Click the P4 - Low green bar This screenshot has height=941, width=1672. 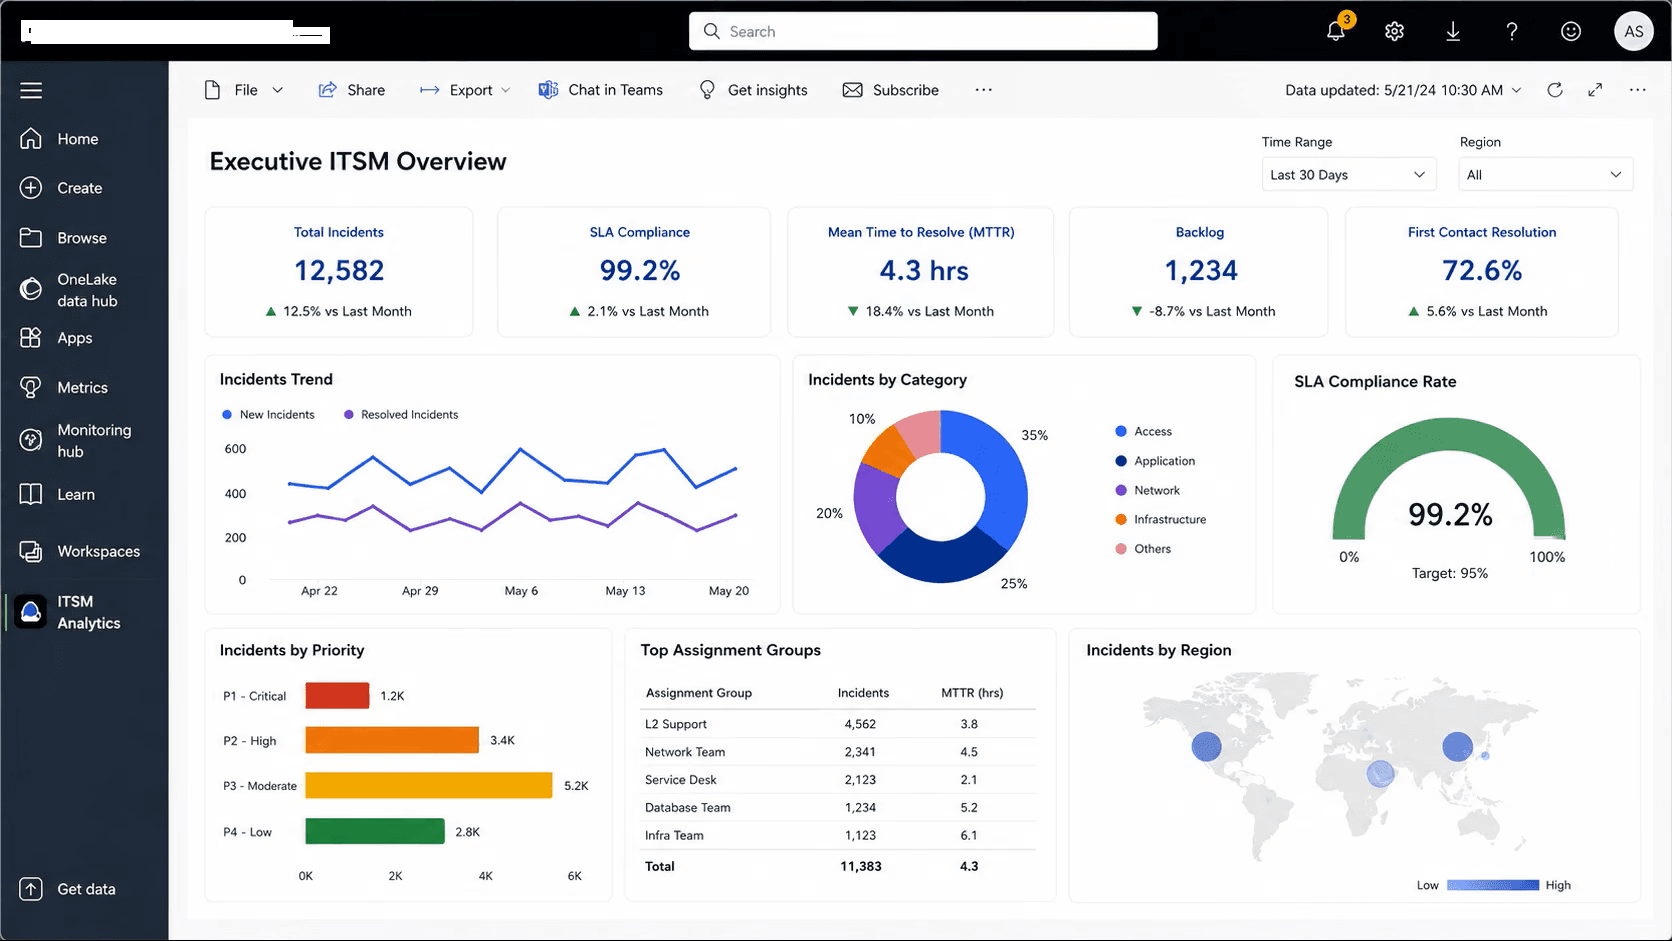375,831
